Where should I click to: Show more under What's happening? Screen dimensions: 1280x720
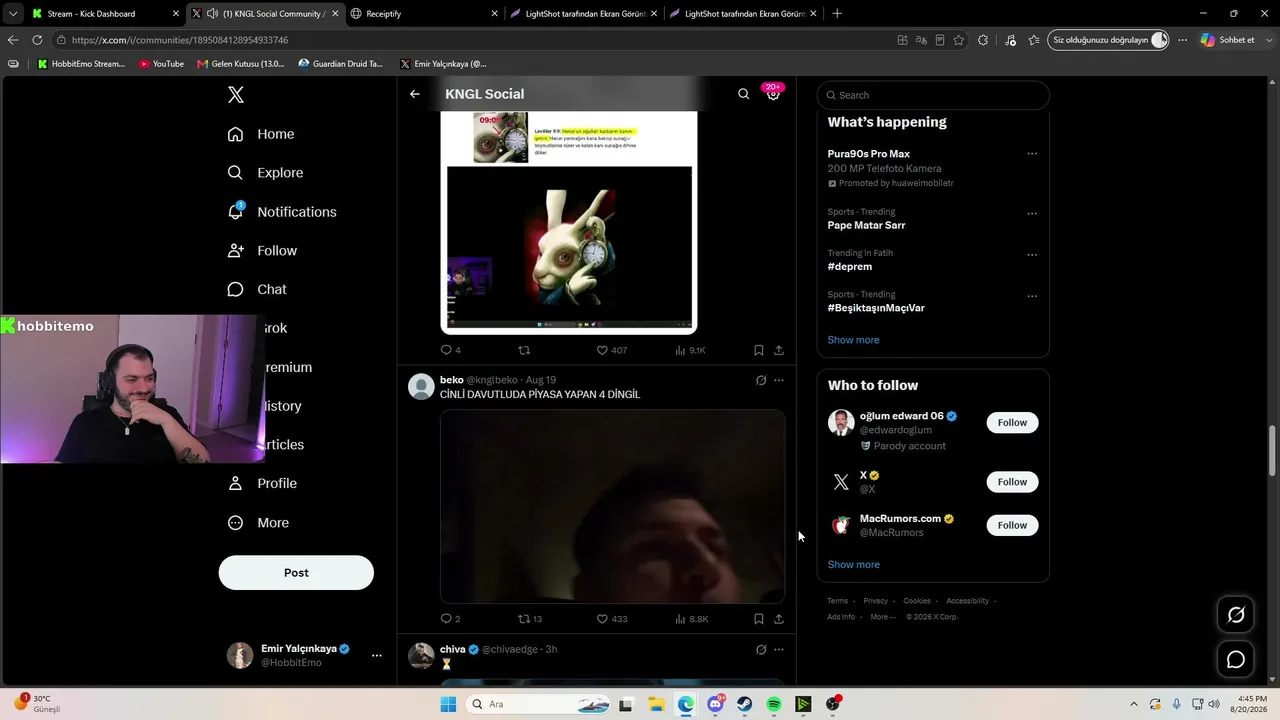(853, 340)
